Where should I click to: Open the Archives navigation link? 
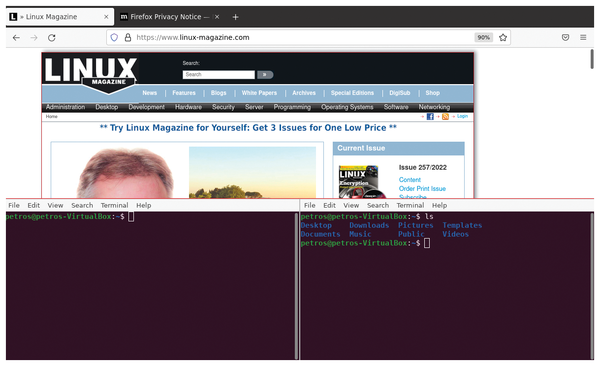(304, 93)
